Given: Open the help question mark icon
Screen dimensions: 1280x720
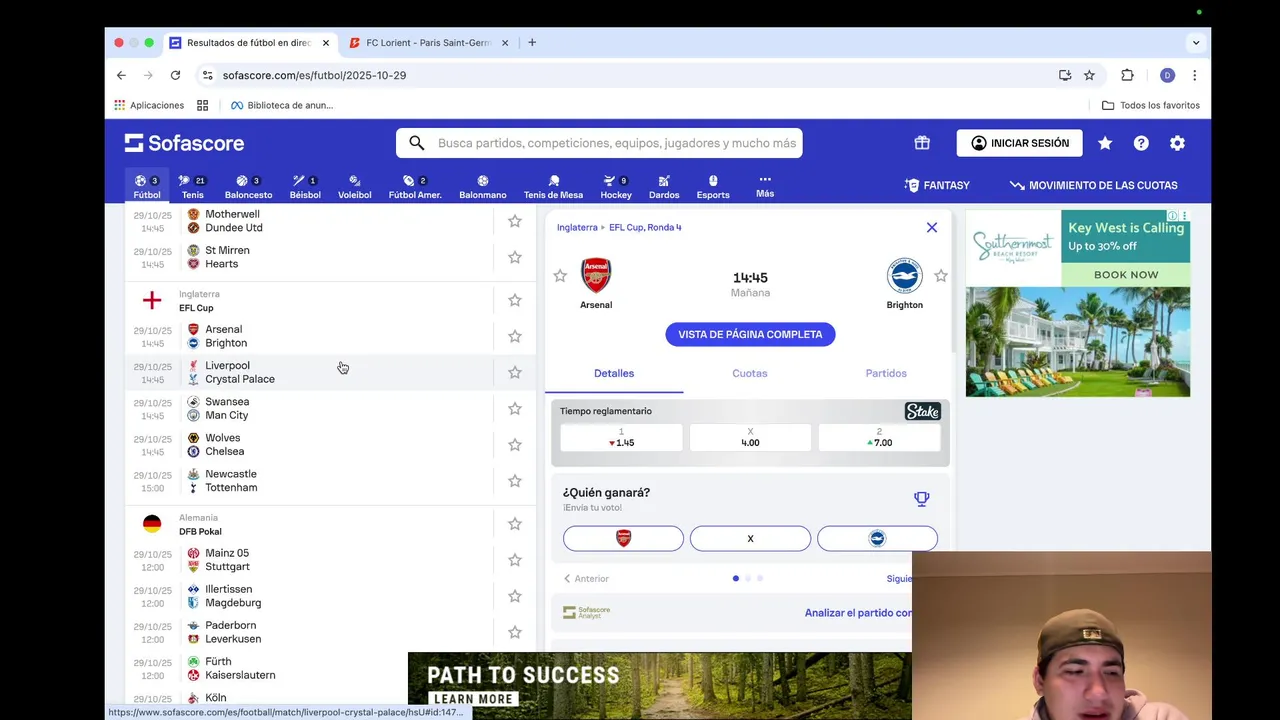Looking at the screenshot, I should point(1141,143).
